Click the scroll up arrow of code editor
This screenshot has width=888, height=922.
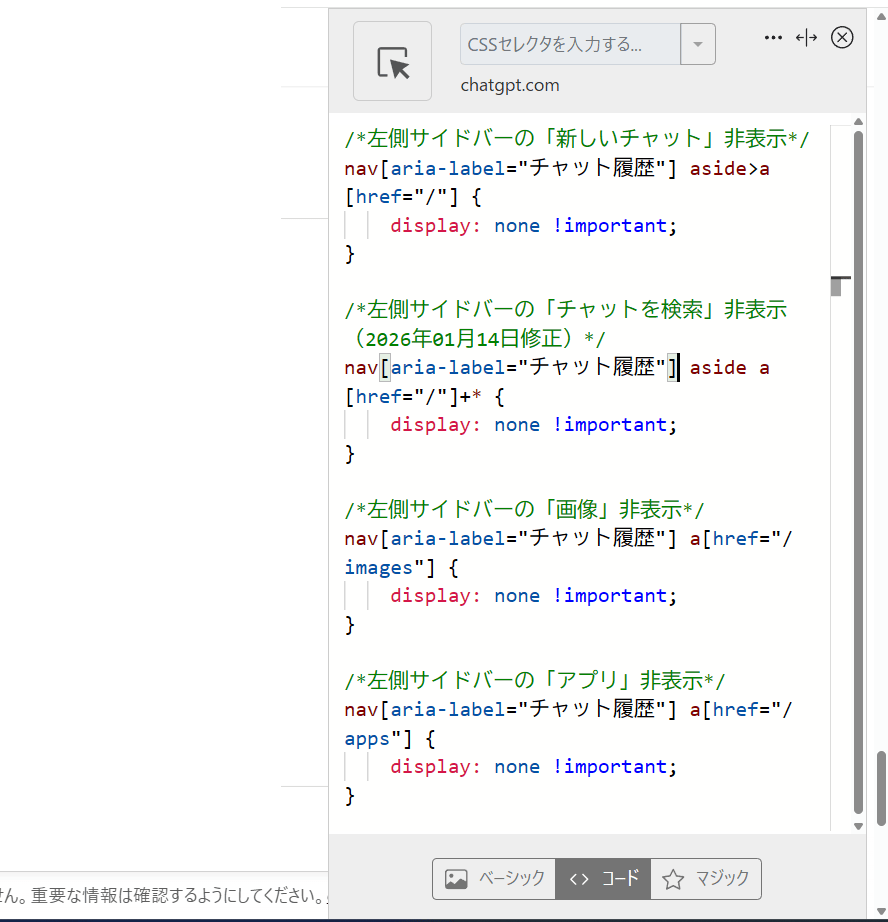[858, 122]
